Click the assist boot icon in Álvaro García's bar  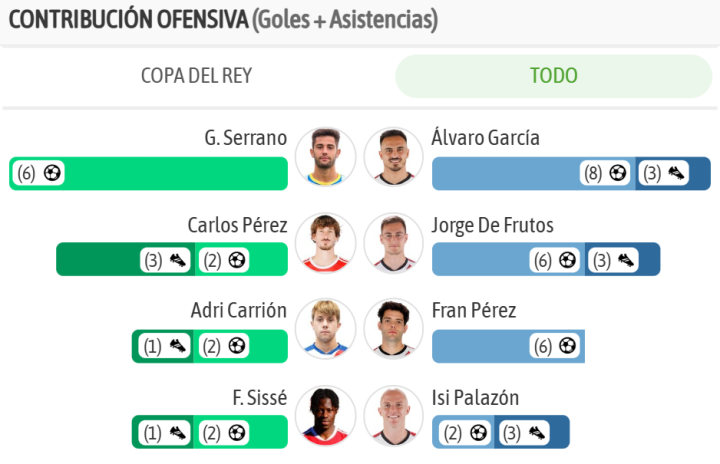677,173
